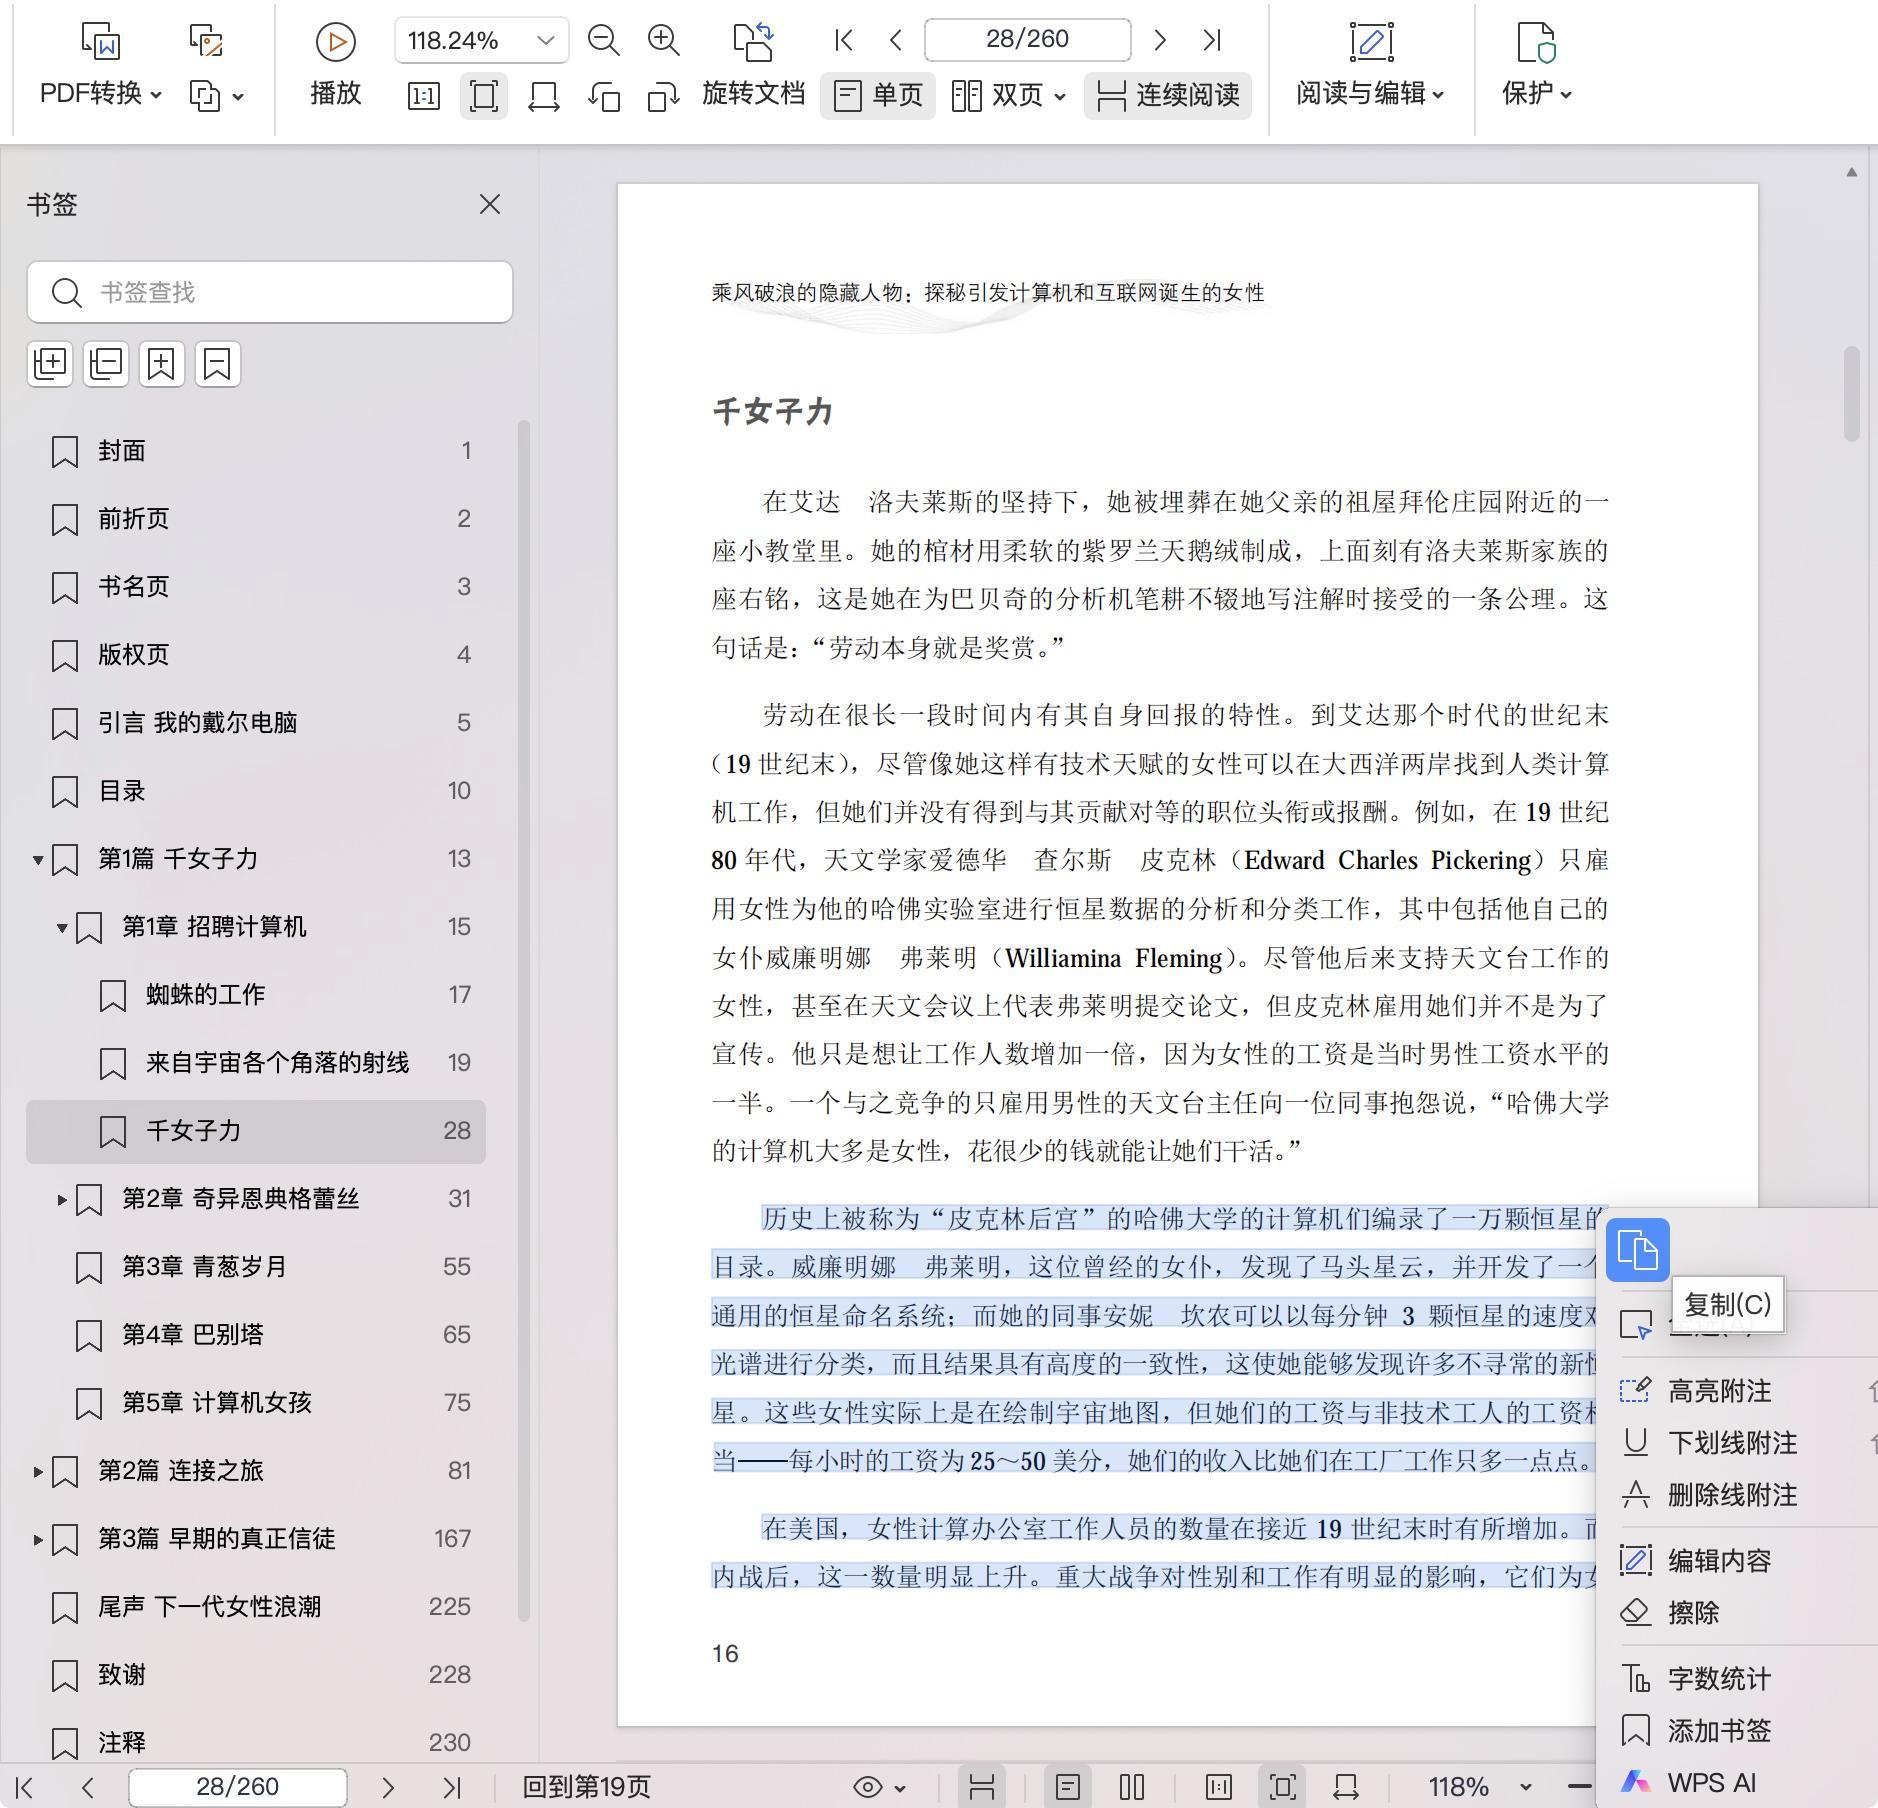
Task: Click the Rotate Document icon
Action: [753, 42]
